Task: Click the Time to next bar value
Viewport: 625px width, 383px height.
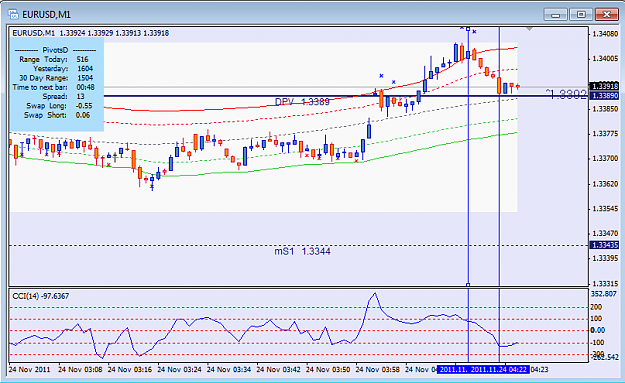Action: pyautogui.click(x=85, y=87)
